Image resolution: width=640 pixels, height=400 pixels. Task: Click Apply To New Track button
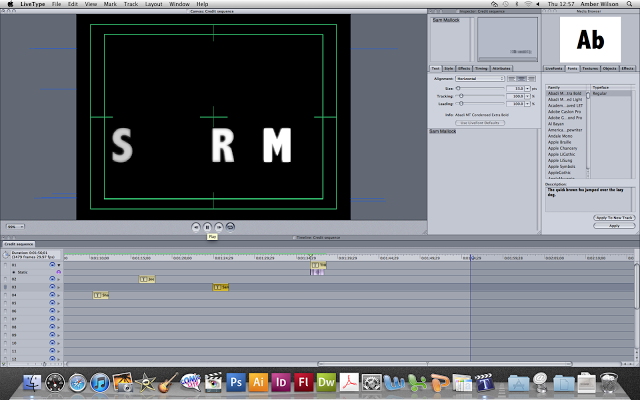click(614, 218)
